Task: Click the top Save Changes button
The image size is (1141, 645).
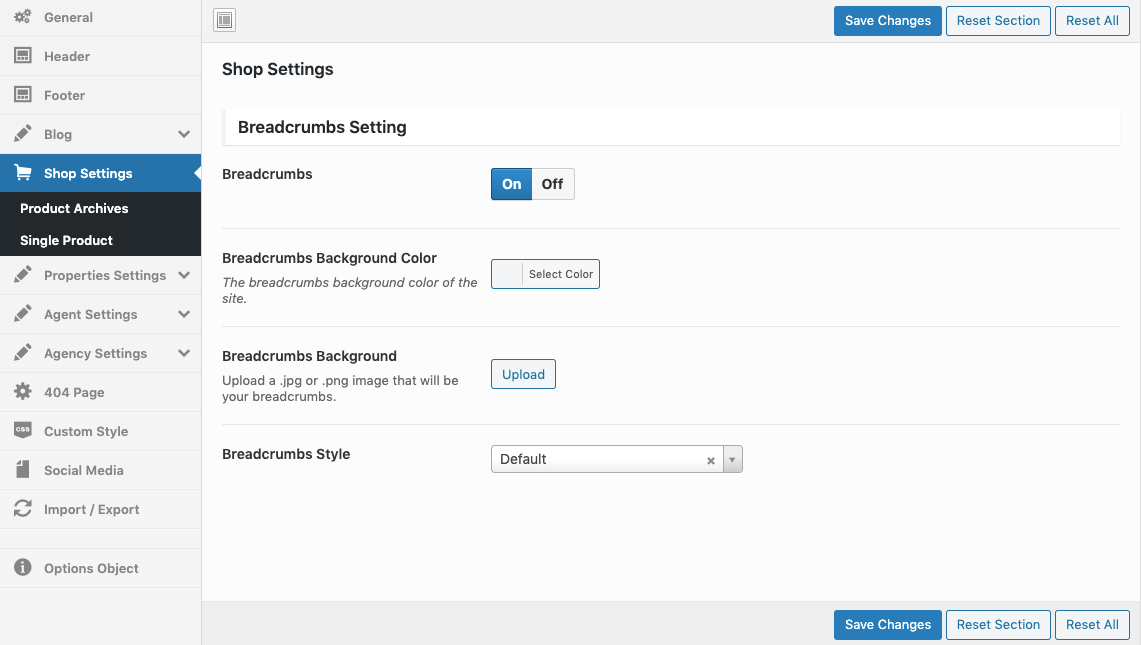Action: (x=887, y=20)
